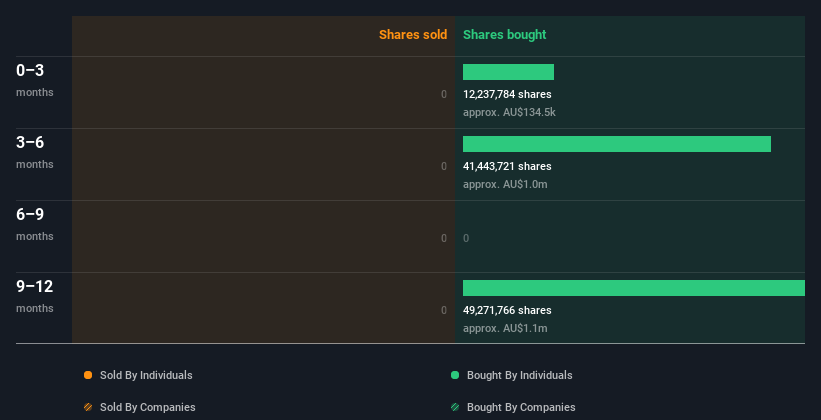Click the striped Bought By Companies legend icon
The height and width of the screenshot is (420, 821).
tap(455, 407)
